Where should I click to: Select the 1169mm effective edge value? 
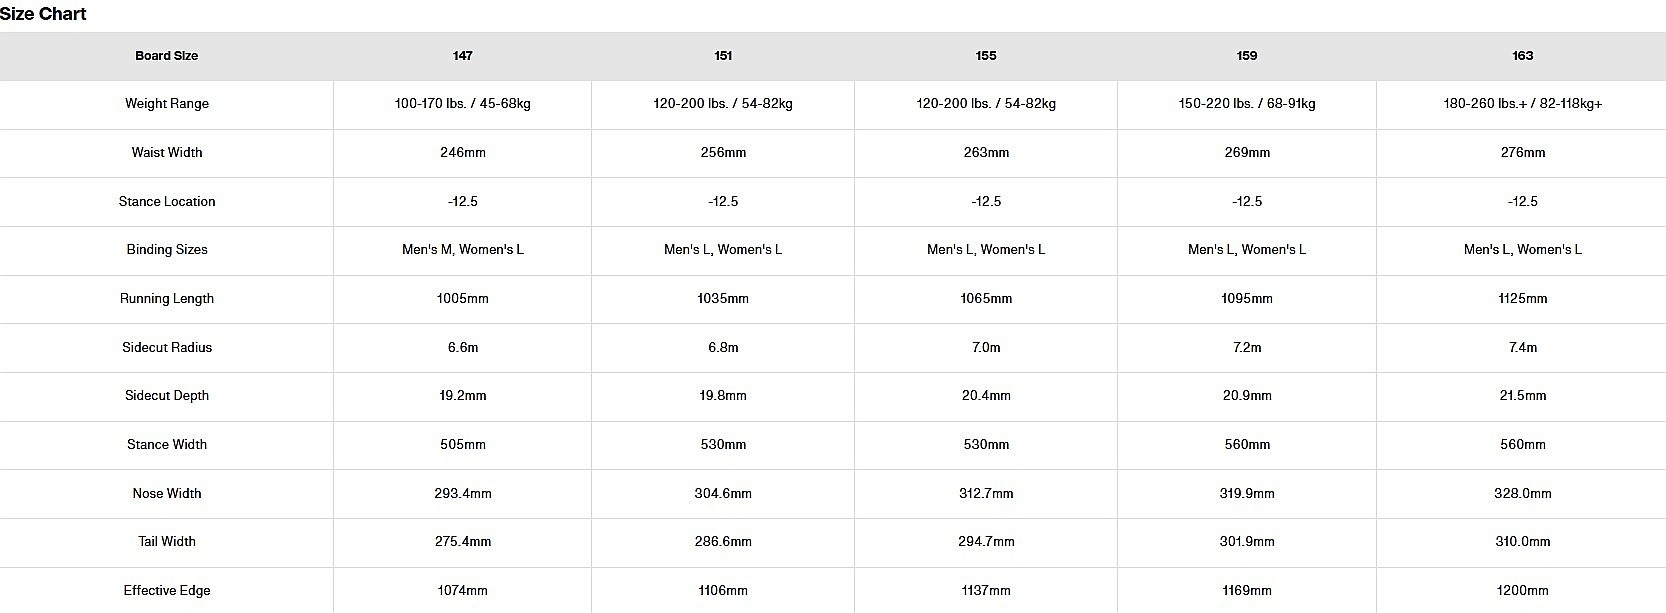click(x=1247, y=591)
